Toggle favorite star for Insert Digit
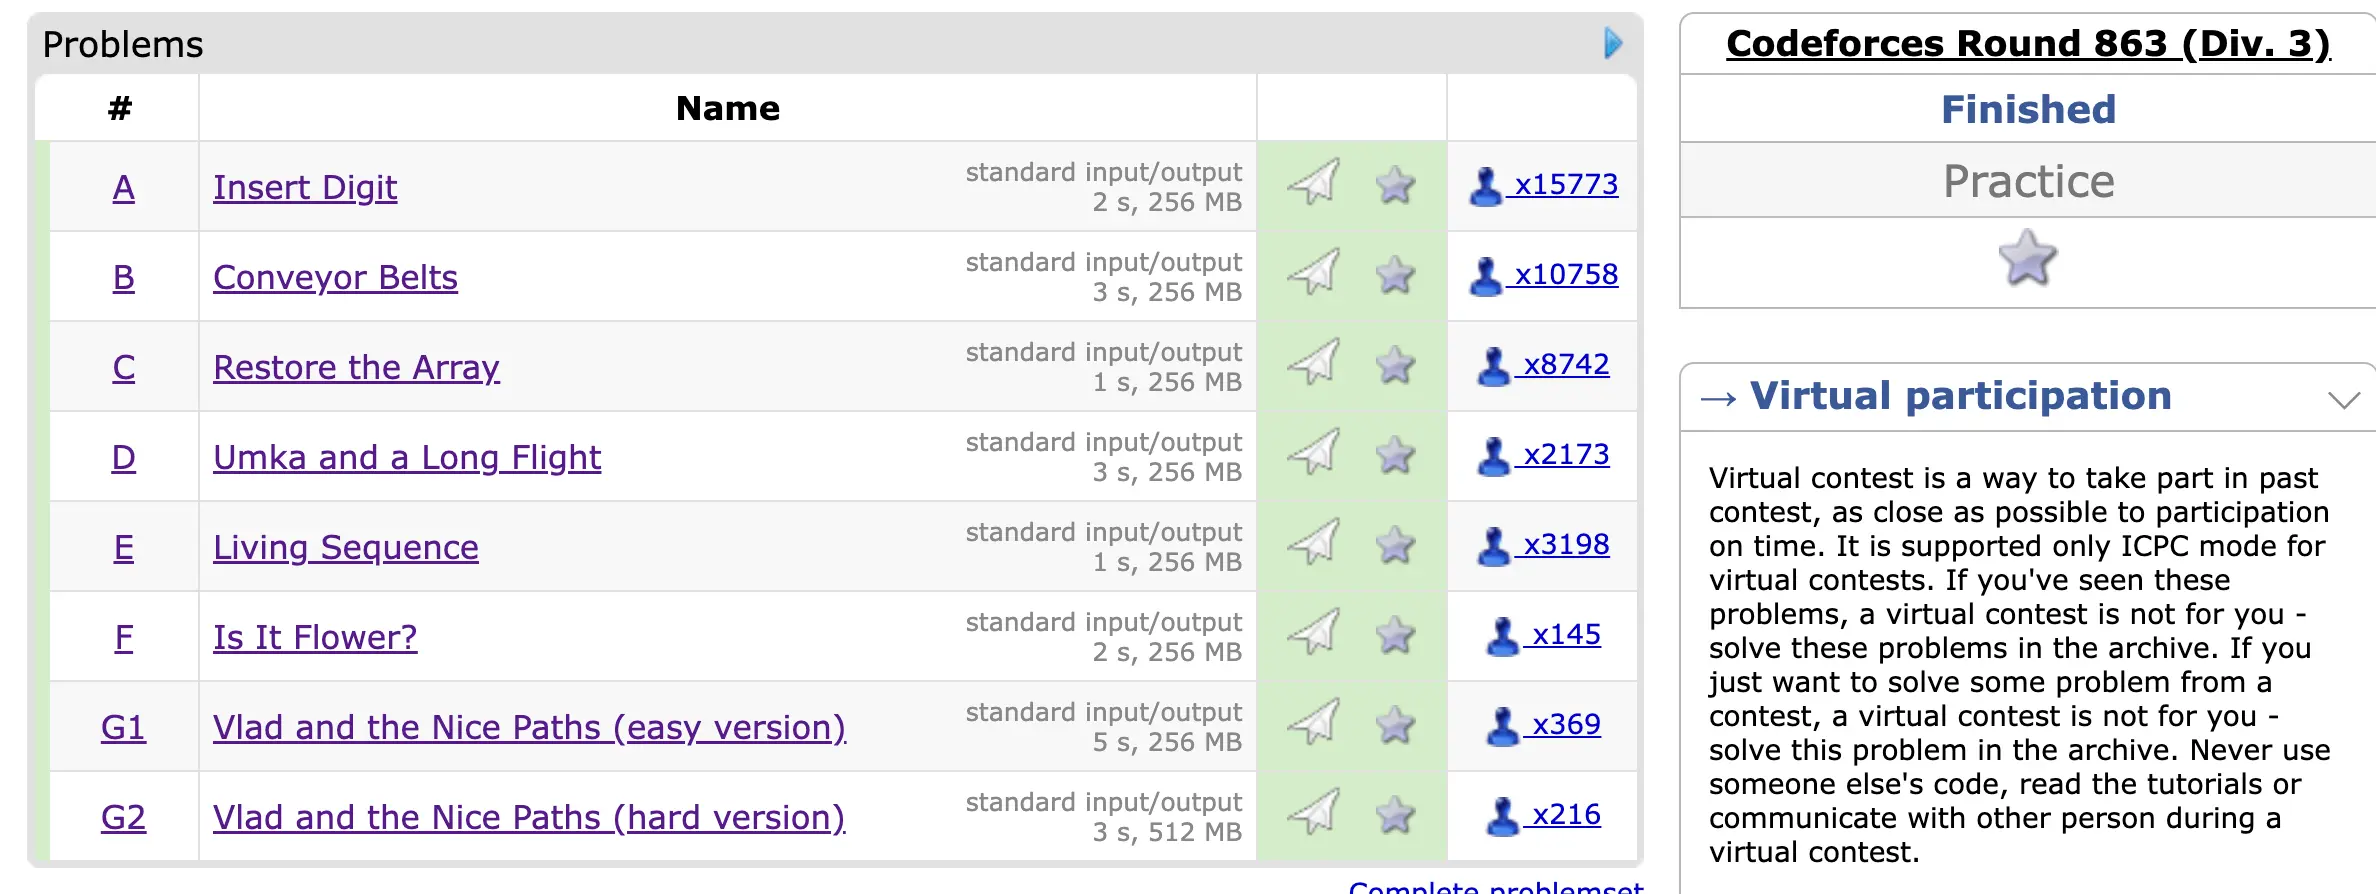The width and height of the screenshot is (2376, 894). tap(1395, 185)
